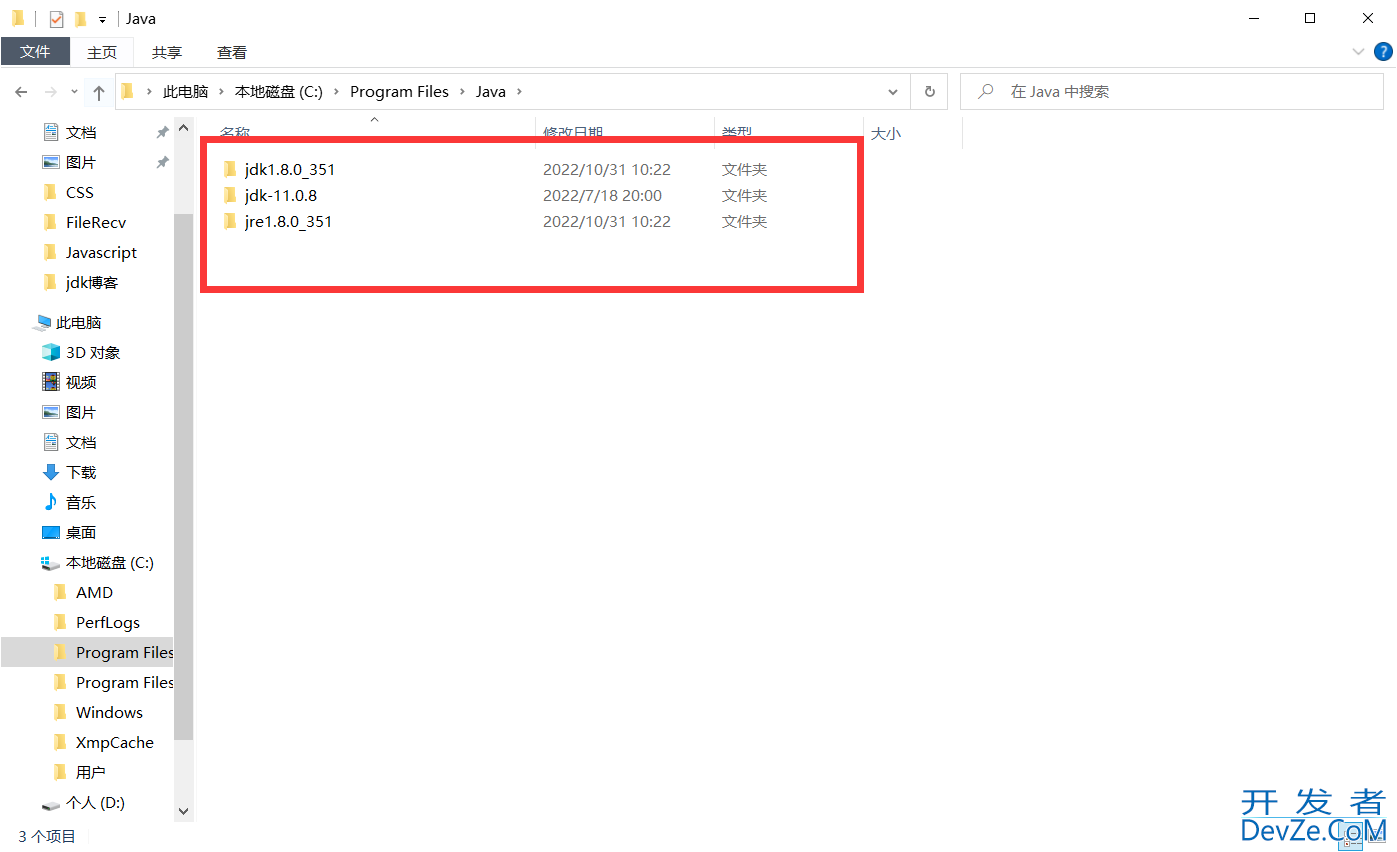Click Quick Access Toolbar new folder icon
This screenshot has height=852, width=1397.
coord(80,19)
